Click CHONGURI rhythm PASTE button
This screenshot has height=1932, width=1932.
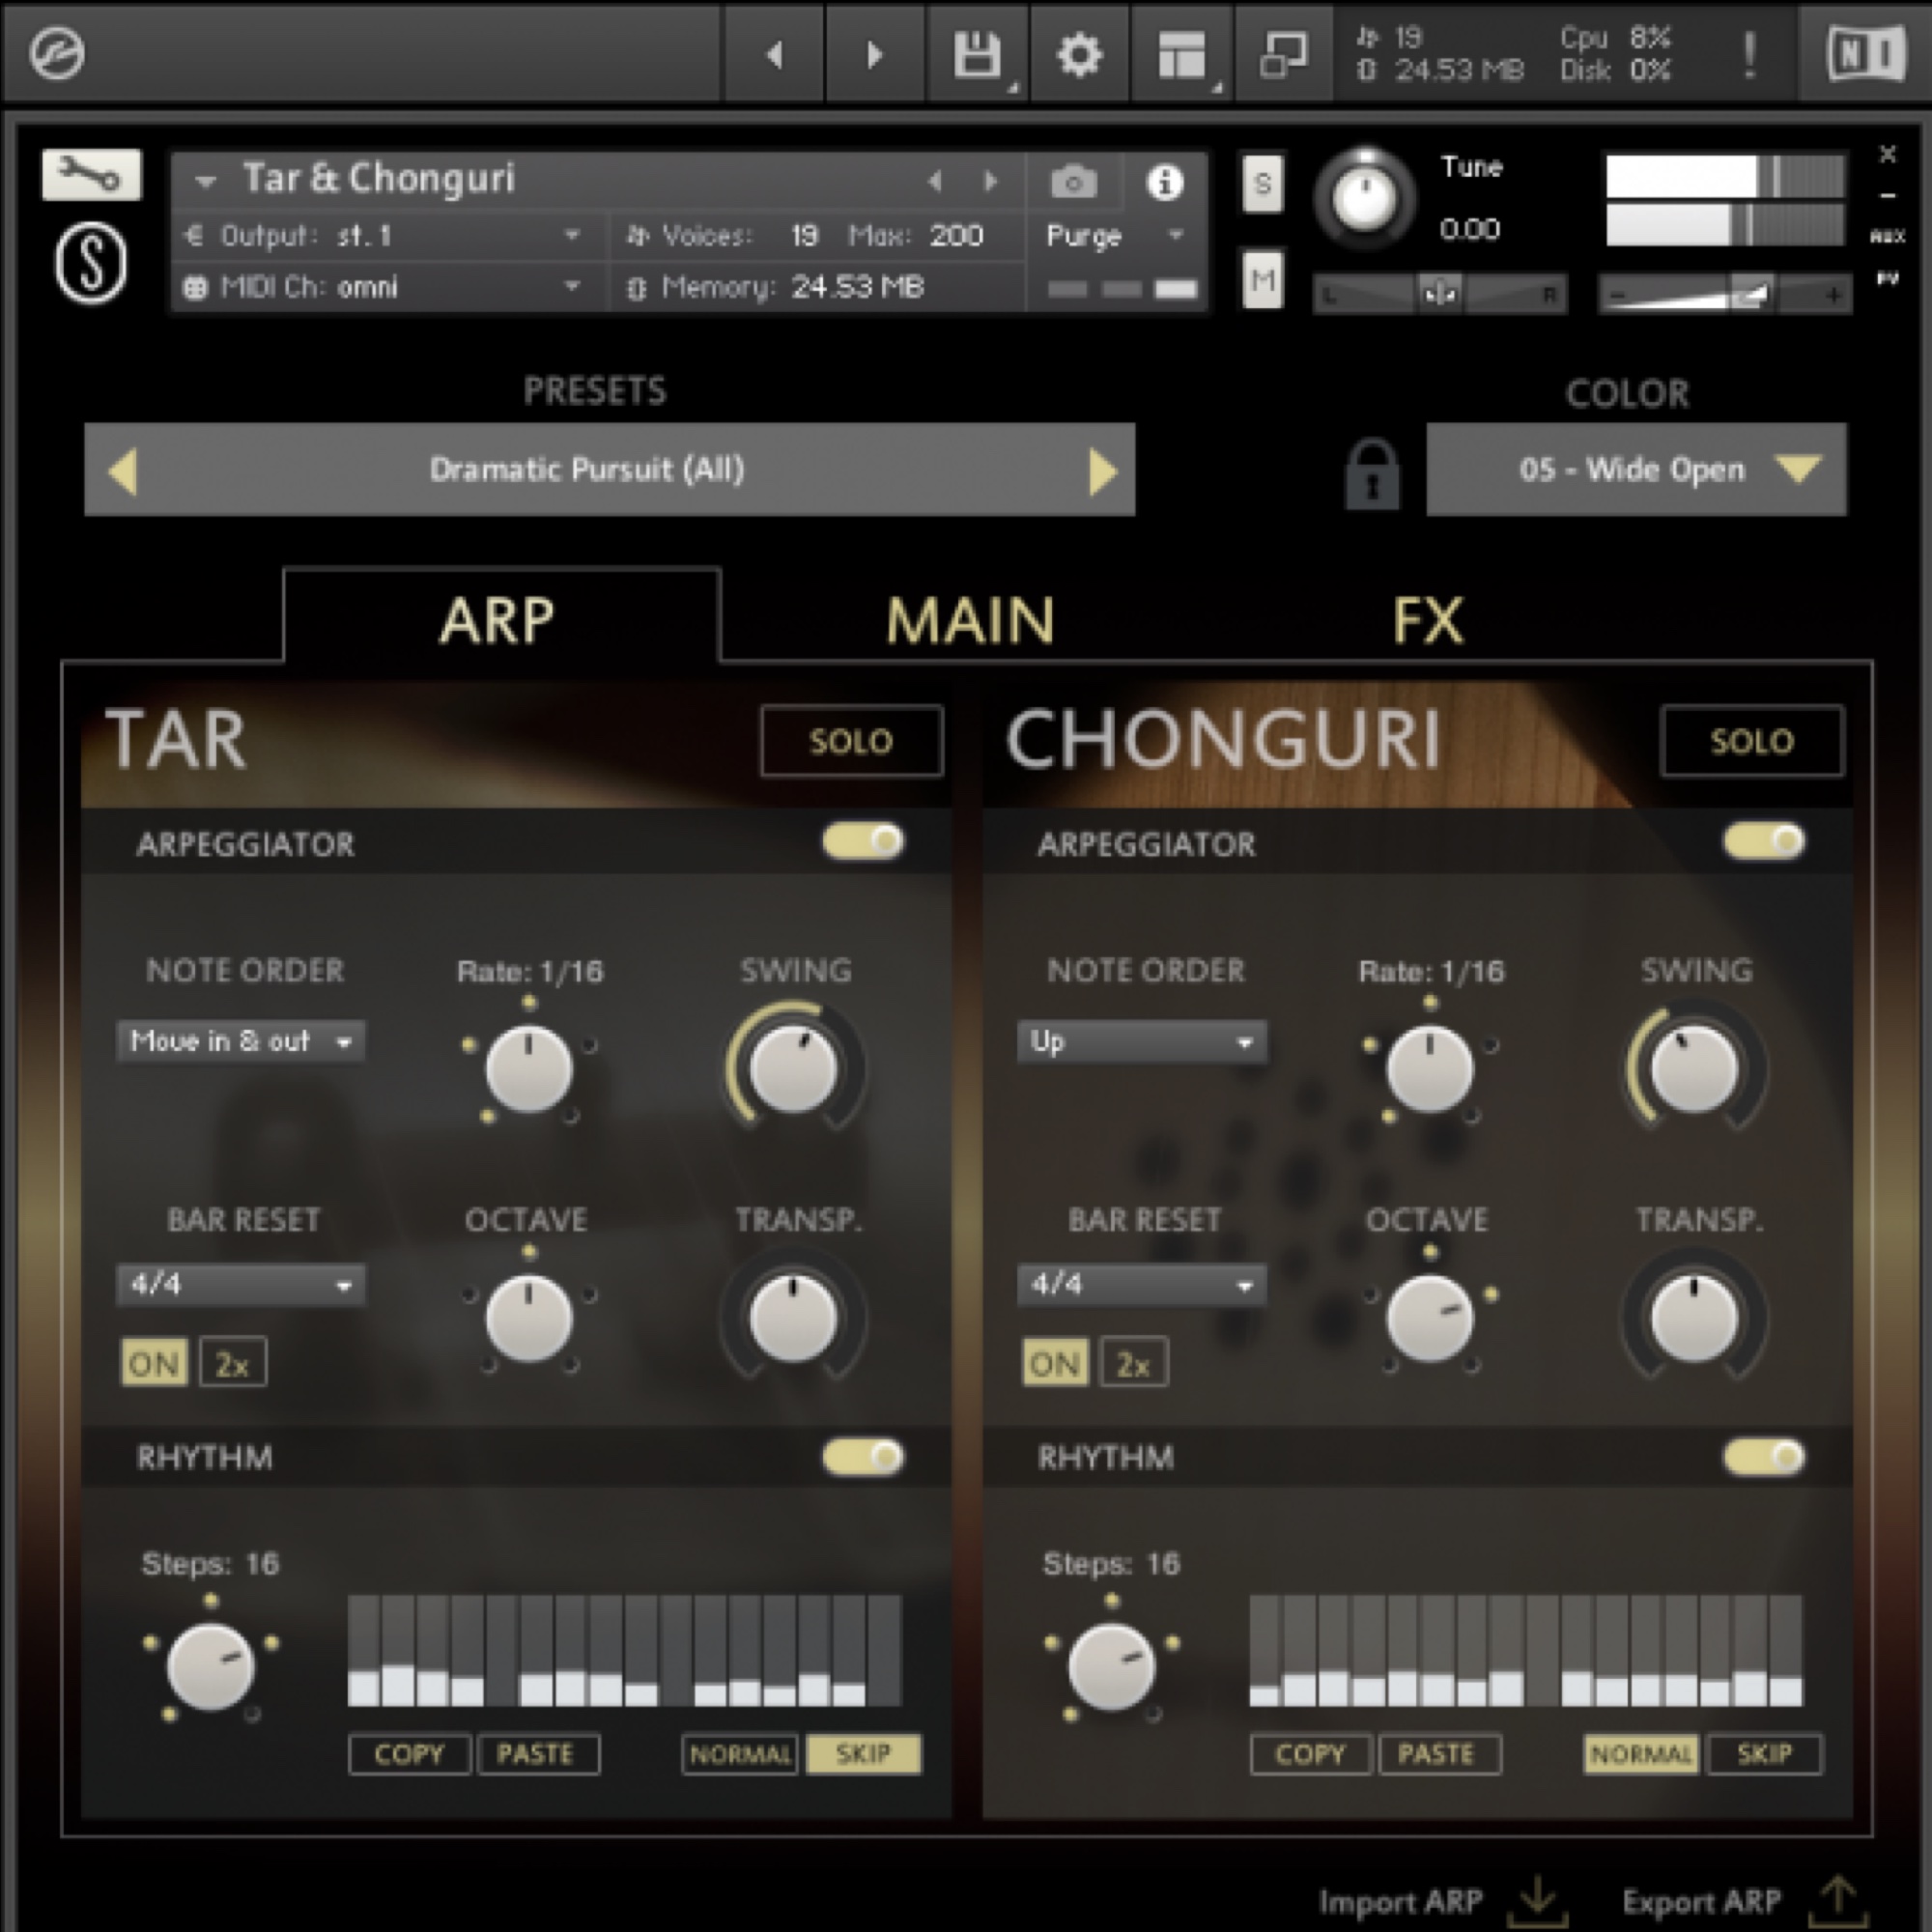(x=1439, y=1754)
